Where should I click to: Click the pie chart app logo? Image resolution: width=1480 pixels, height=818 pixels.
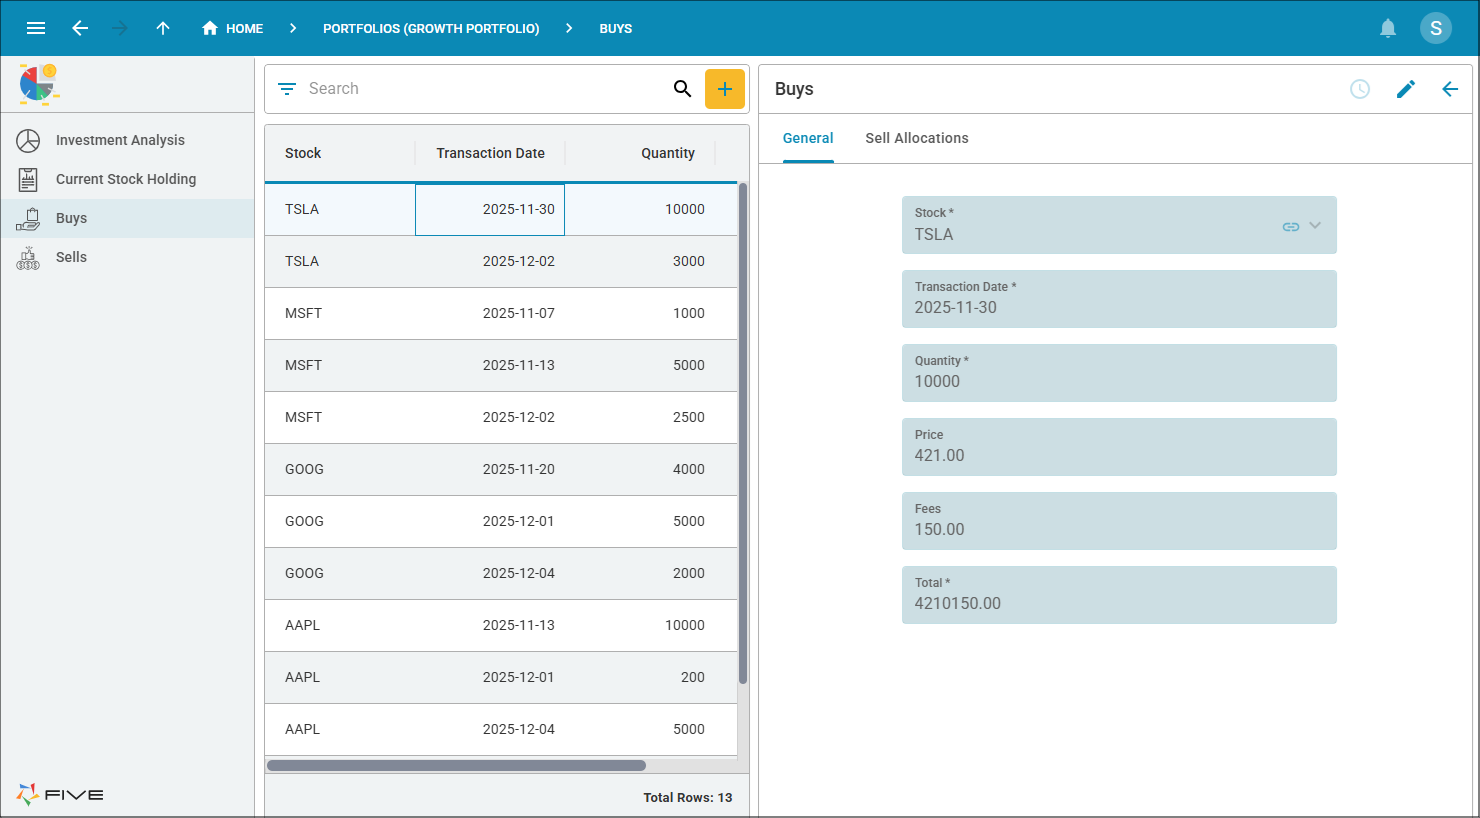click(x=38, y=84)
